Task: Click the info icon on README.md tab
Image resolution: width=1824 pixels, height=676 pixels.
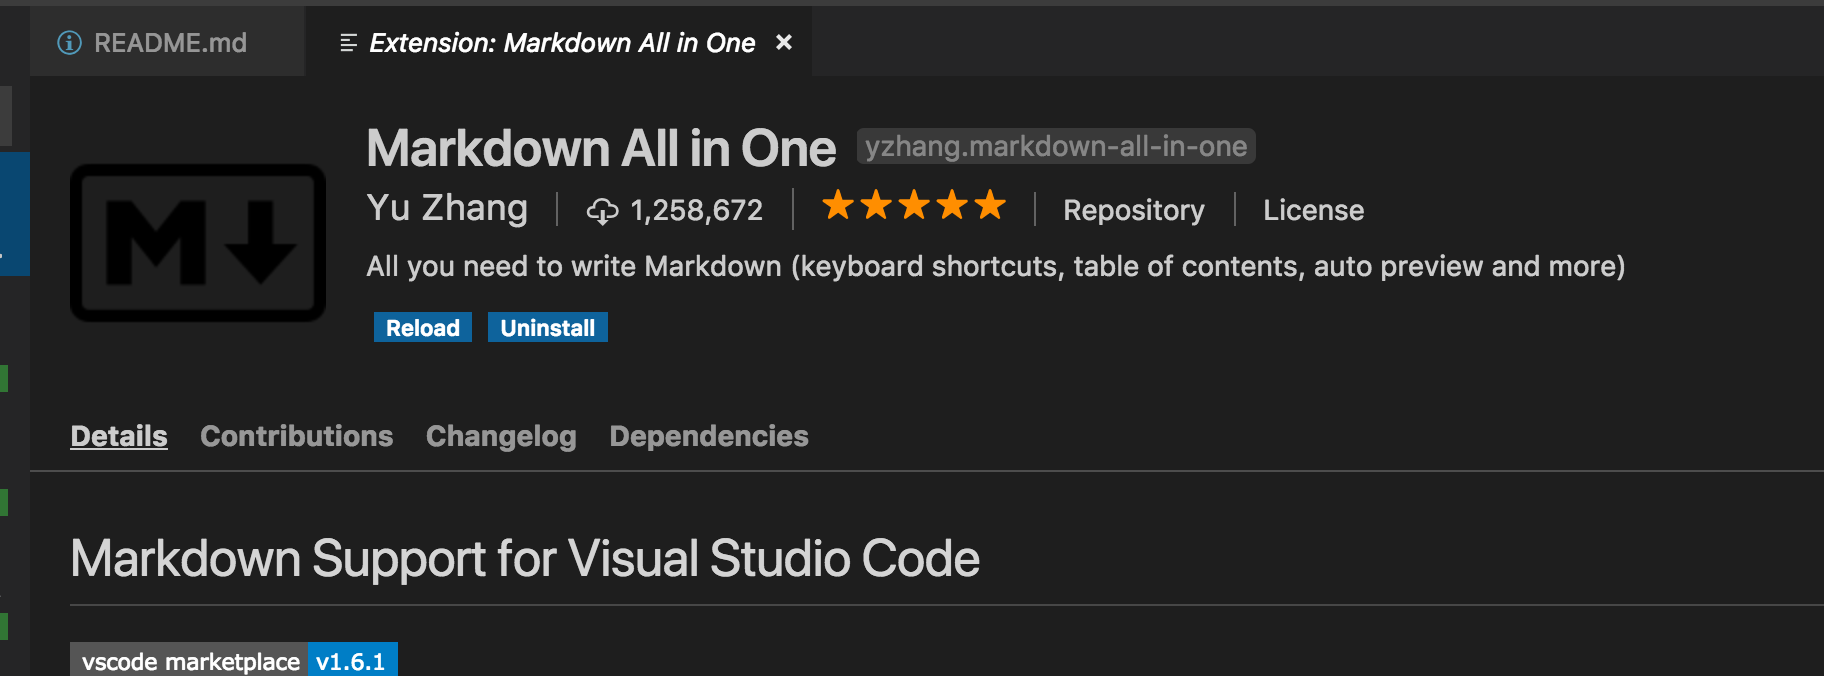Action: [x=69, y=43]
